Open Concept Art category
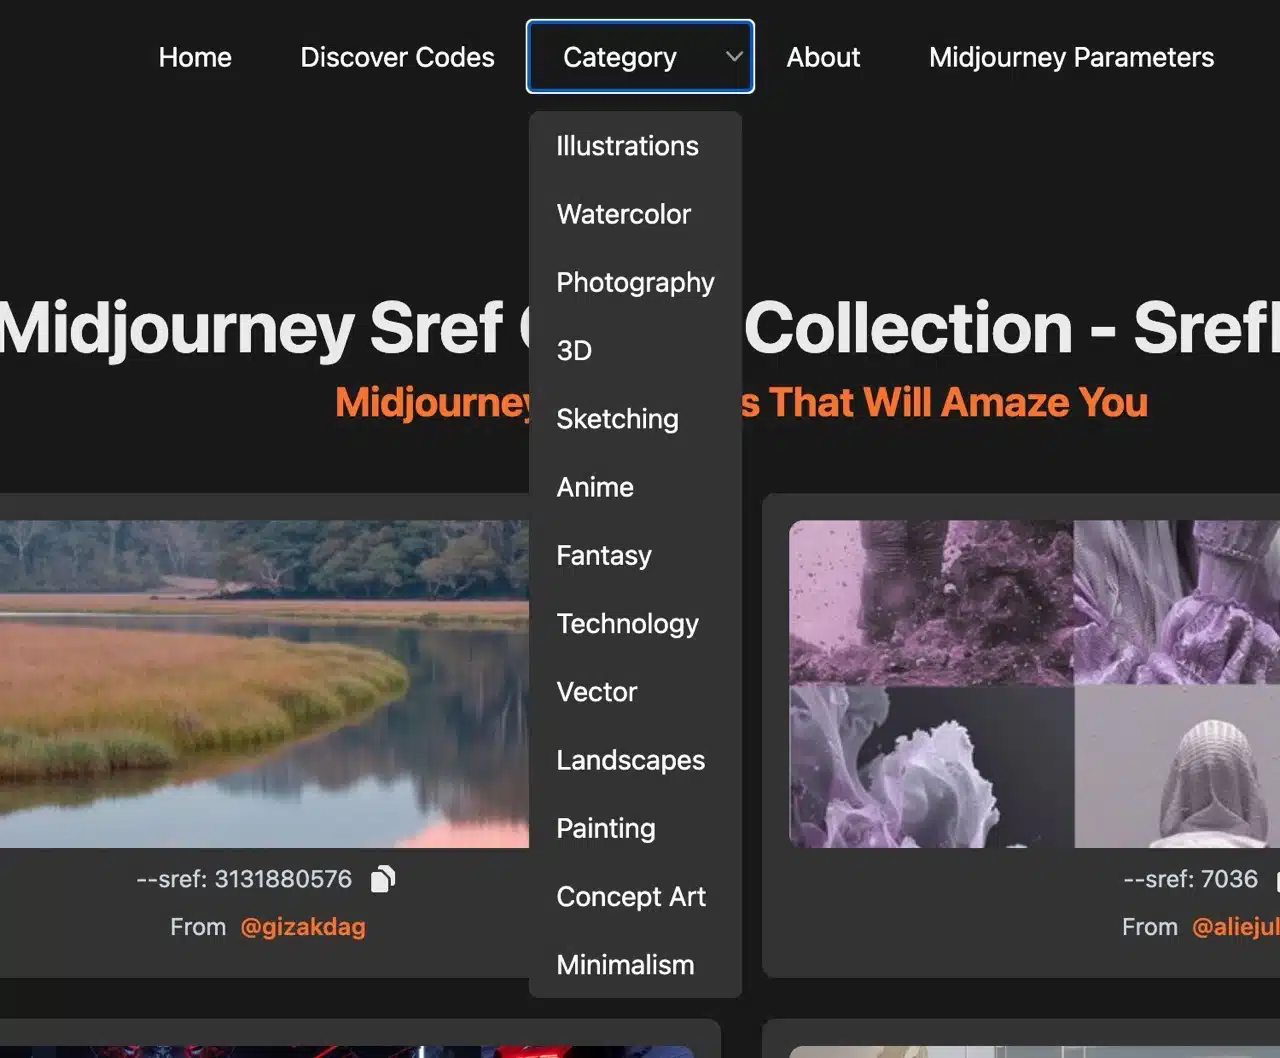Screen dimensions: 1280x1058 point(630,897)
